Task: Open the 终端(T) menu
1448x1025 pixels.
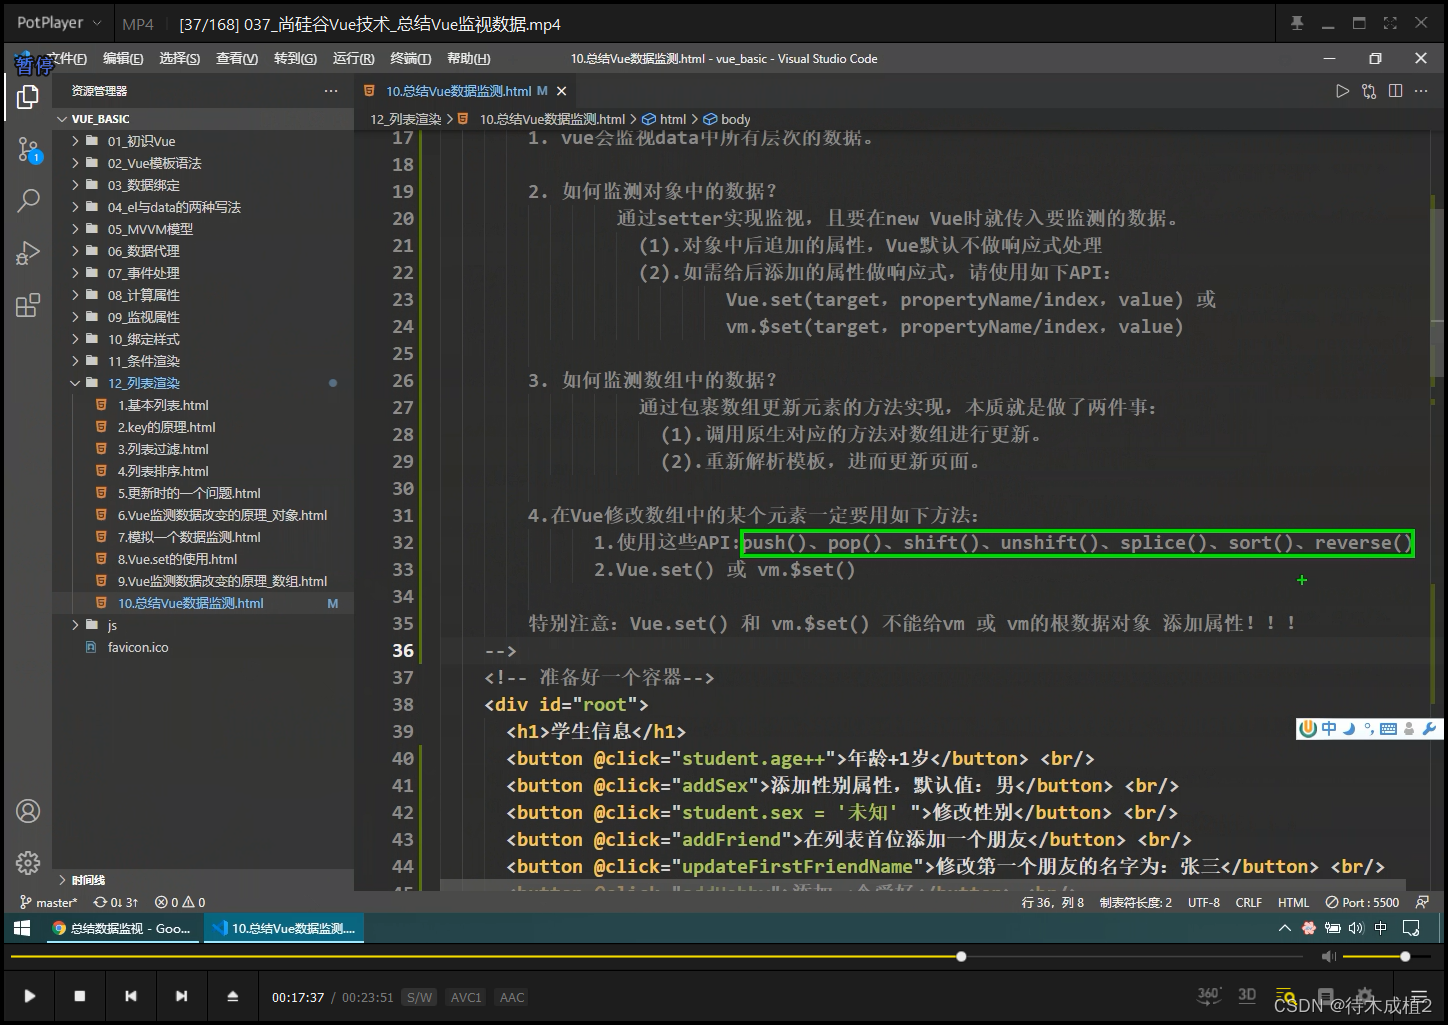Action: (x=410, y=59)
